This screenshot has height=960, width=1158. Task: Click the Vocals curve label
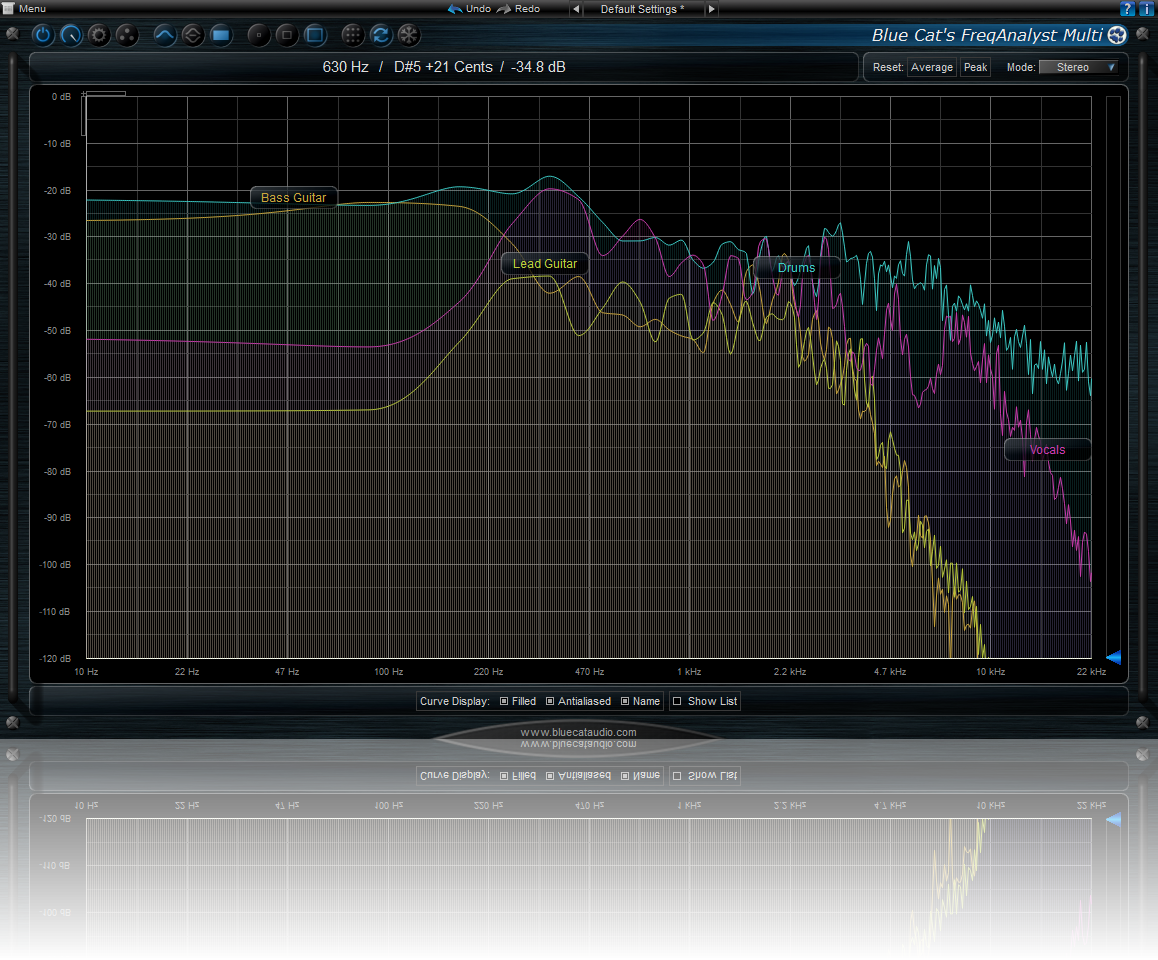click(x=1047, y=450)
